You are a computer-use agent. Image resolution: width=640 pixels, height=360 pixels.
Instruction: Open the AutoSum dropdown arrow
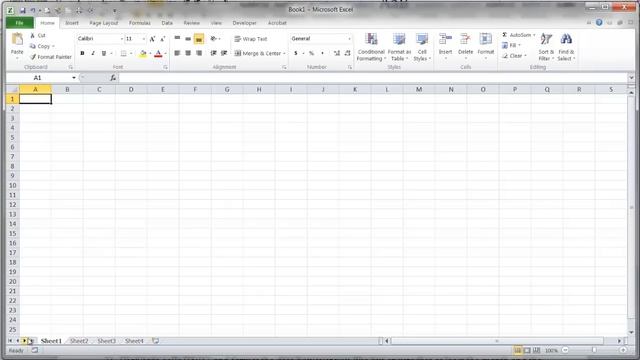(x=534, y=35)
